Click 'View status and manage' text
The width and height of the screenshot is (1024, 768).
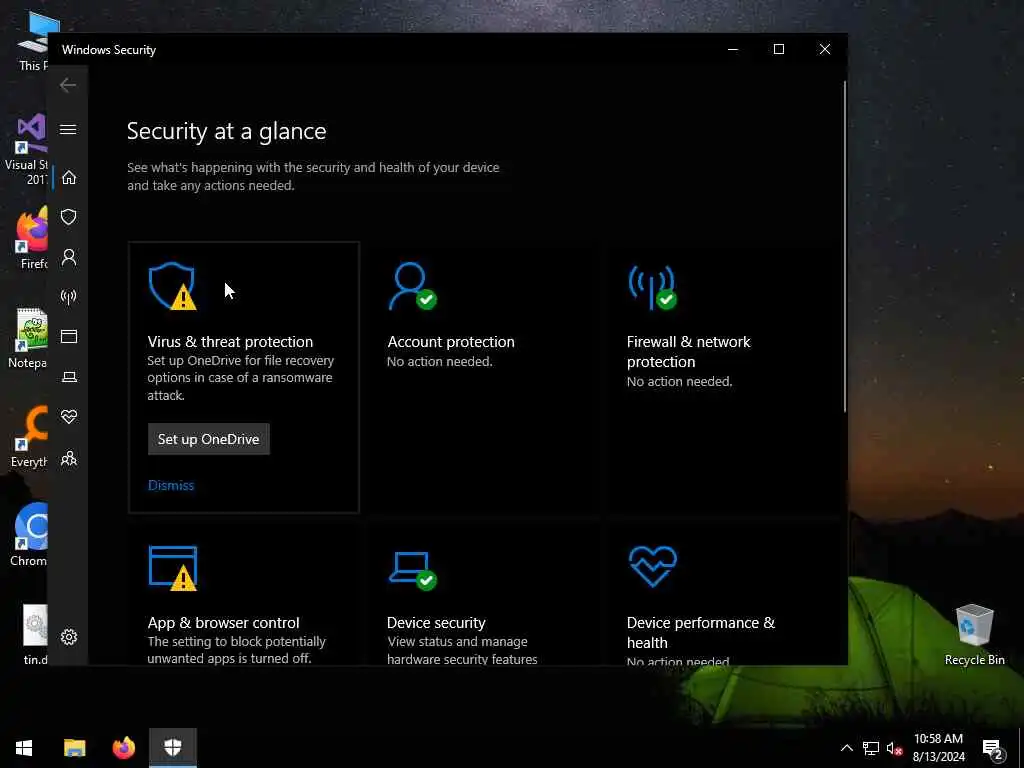(457, 642)
